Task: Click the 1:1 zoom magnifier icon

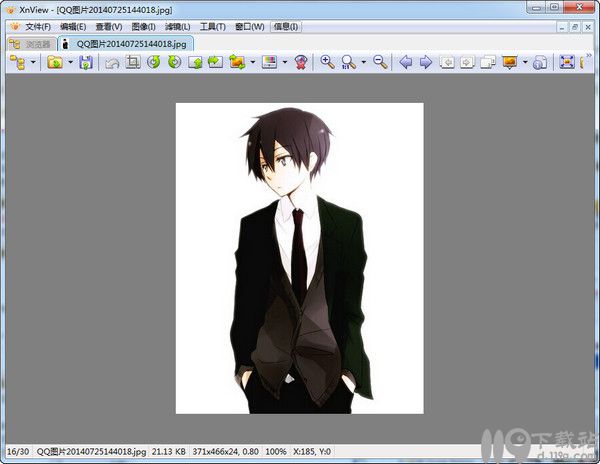Action: click(349, 62)
